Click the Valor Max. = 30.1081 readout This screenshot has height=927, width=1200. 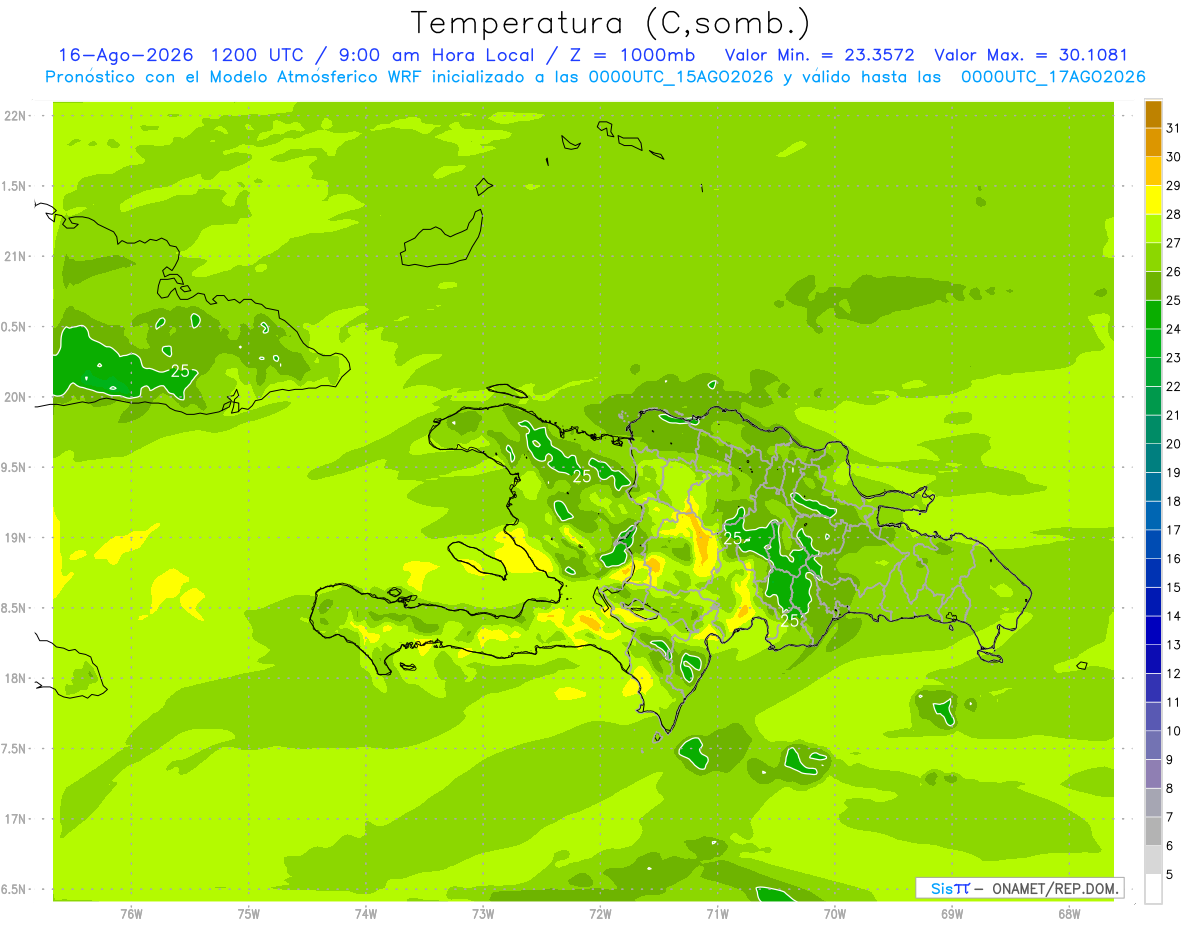(x=1031, y=55)
